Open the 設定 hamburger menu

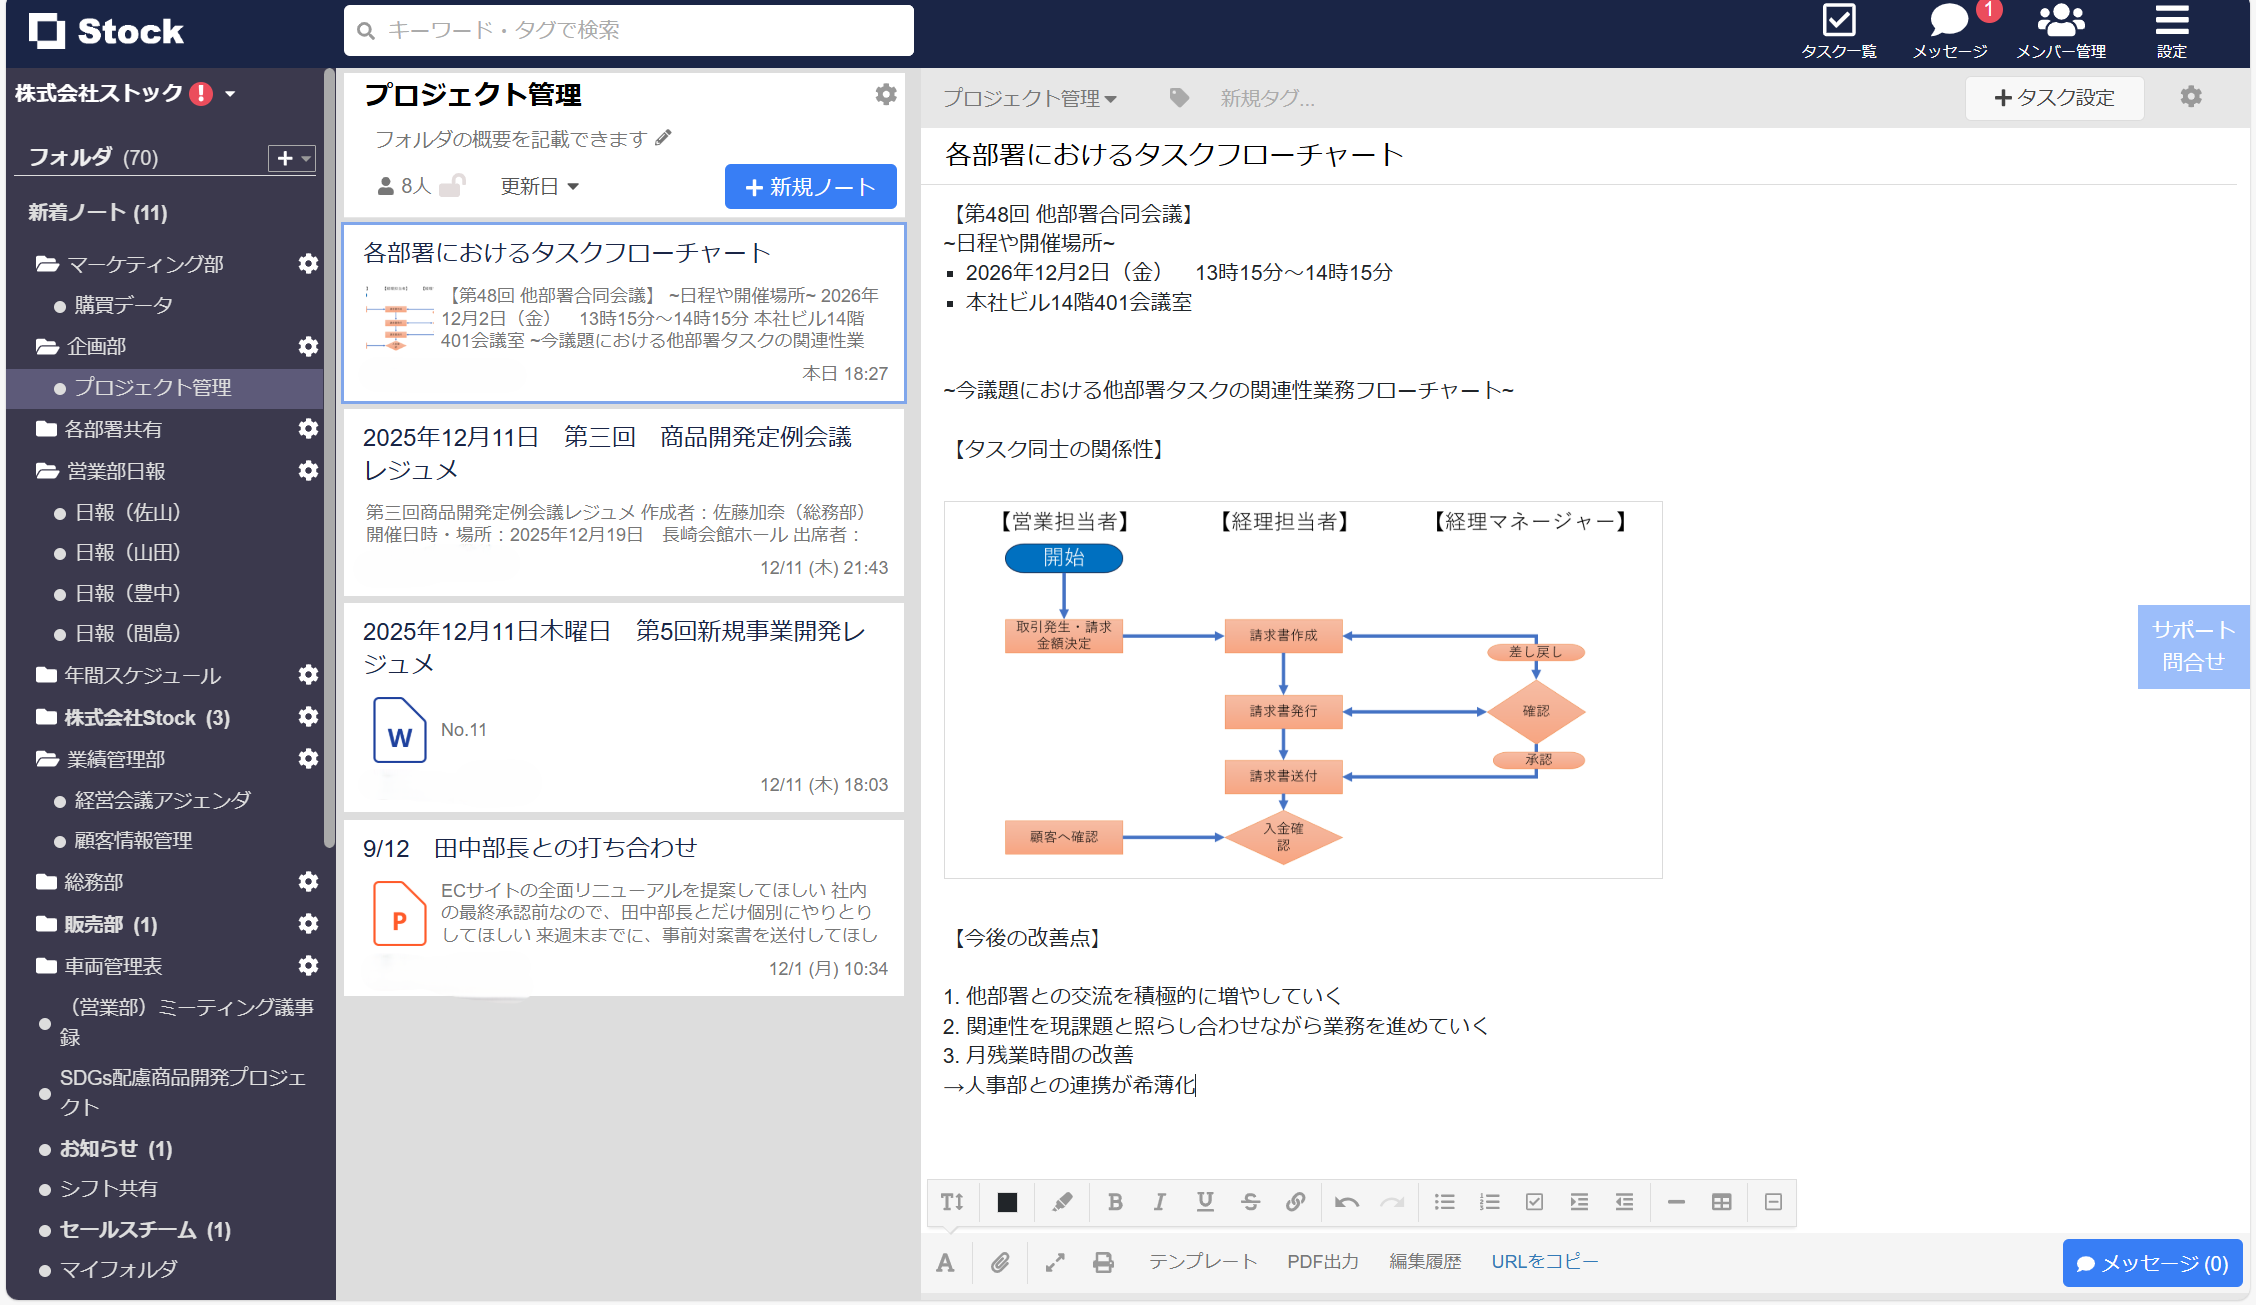coord(2171,22)
